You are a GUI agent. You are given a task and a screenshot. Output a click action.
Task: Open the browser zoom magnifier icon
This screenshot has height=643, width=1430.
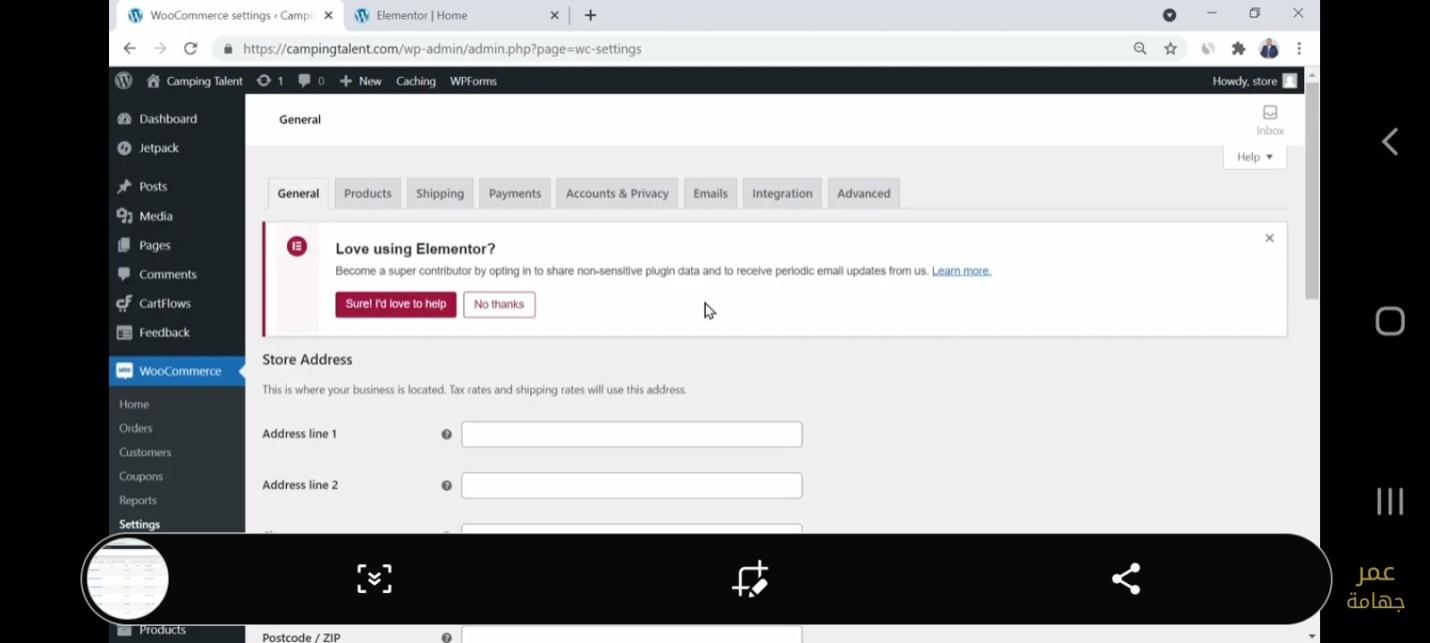tap(1140, 48)
